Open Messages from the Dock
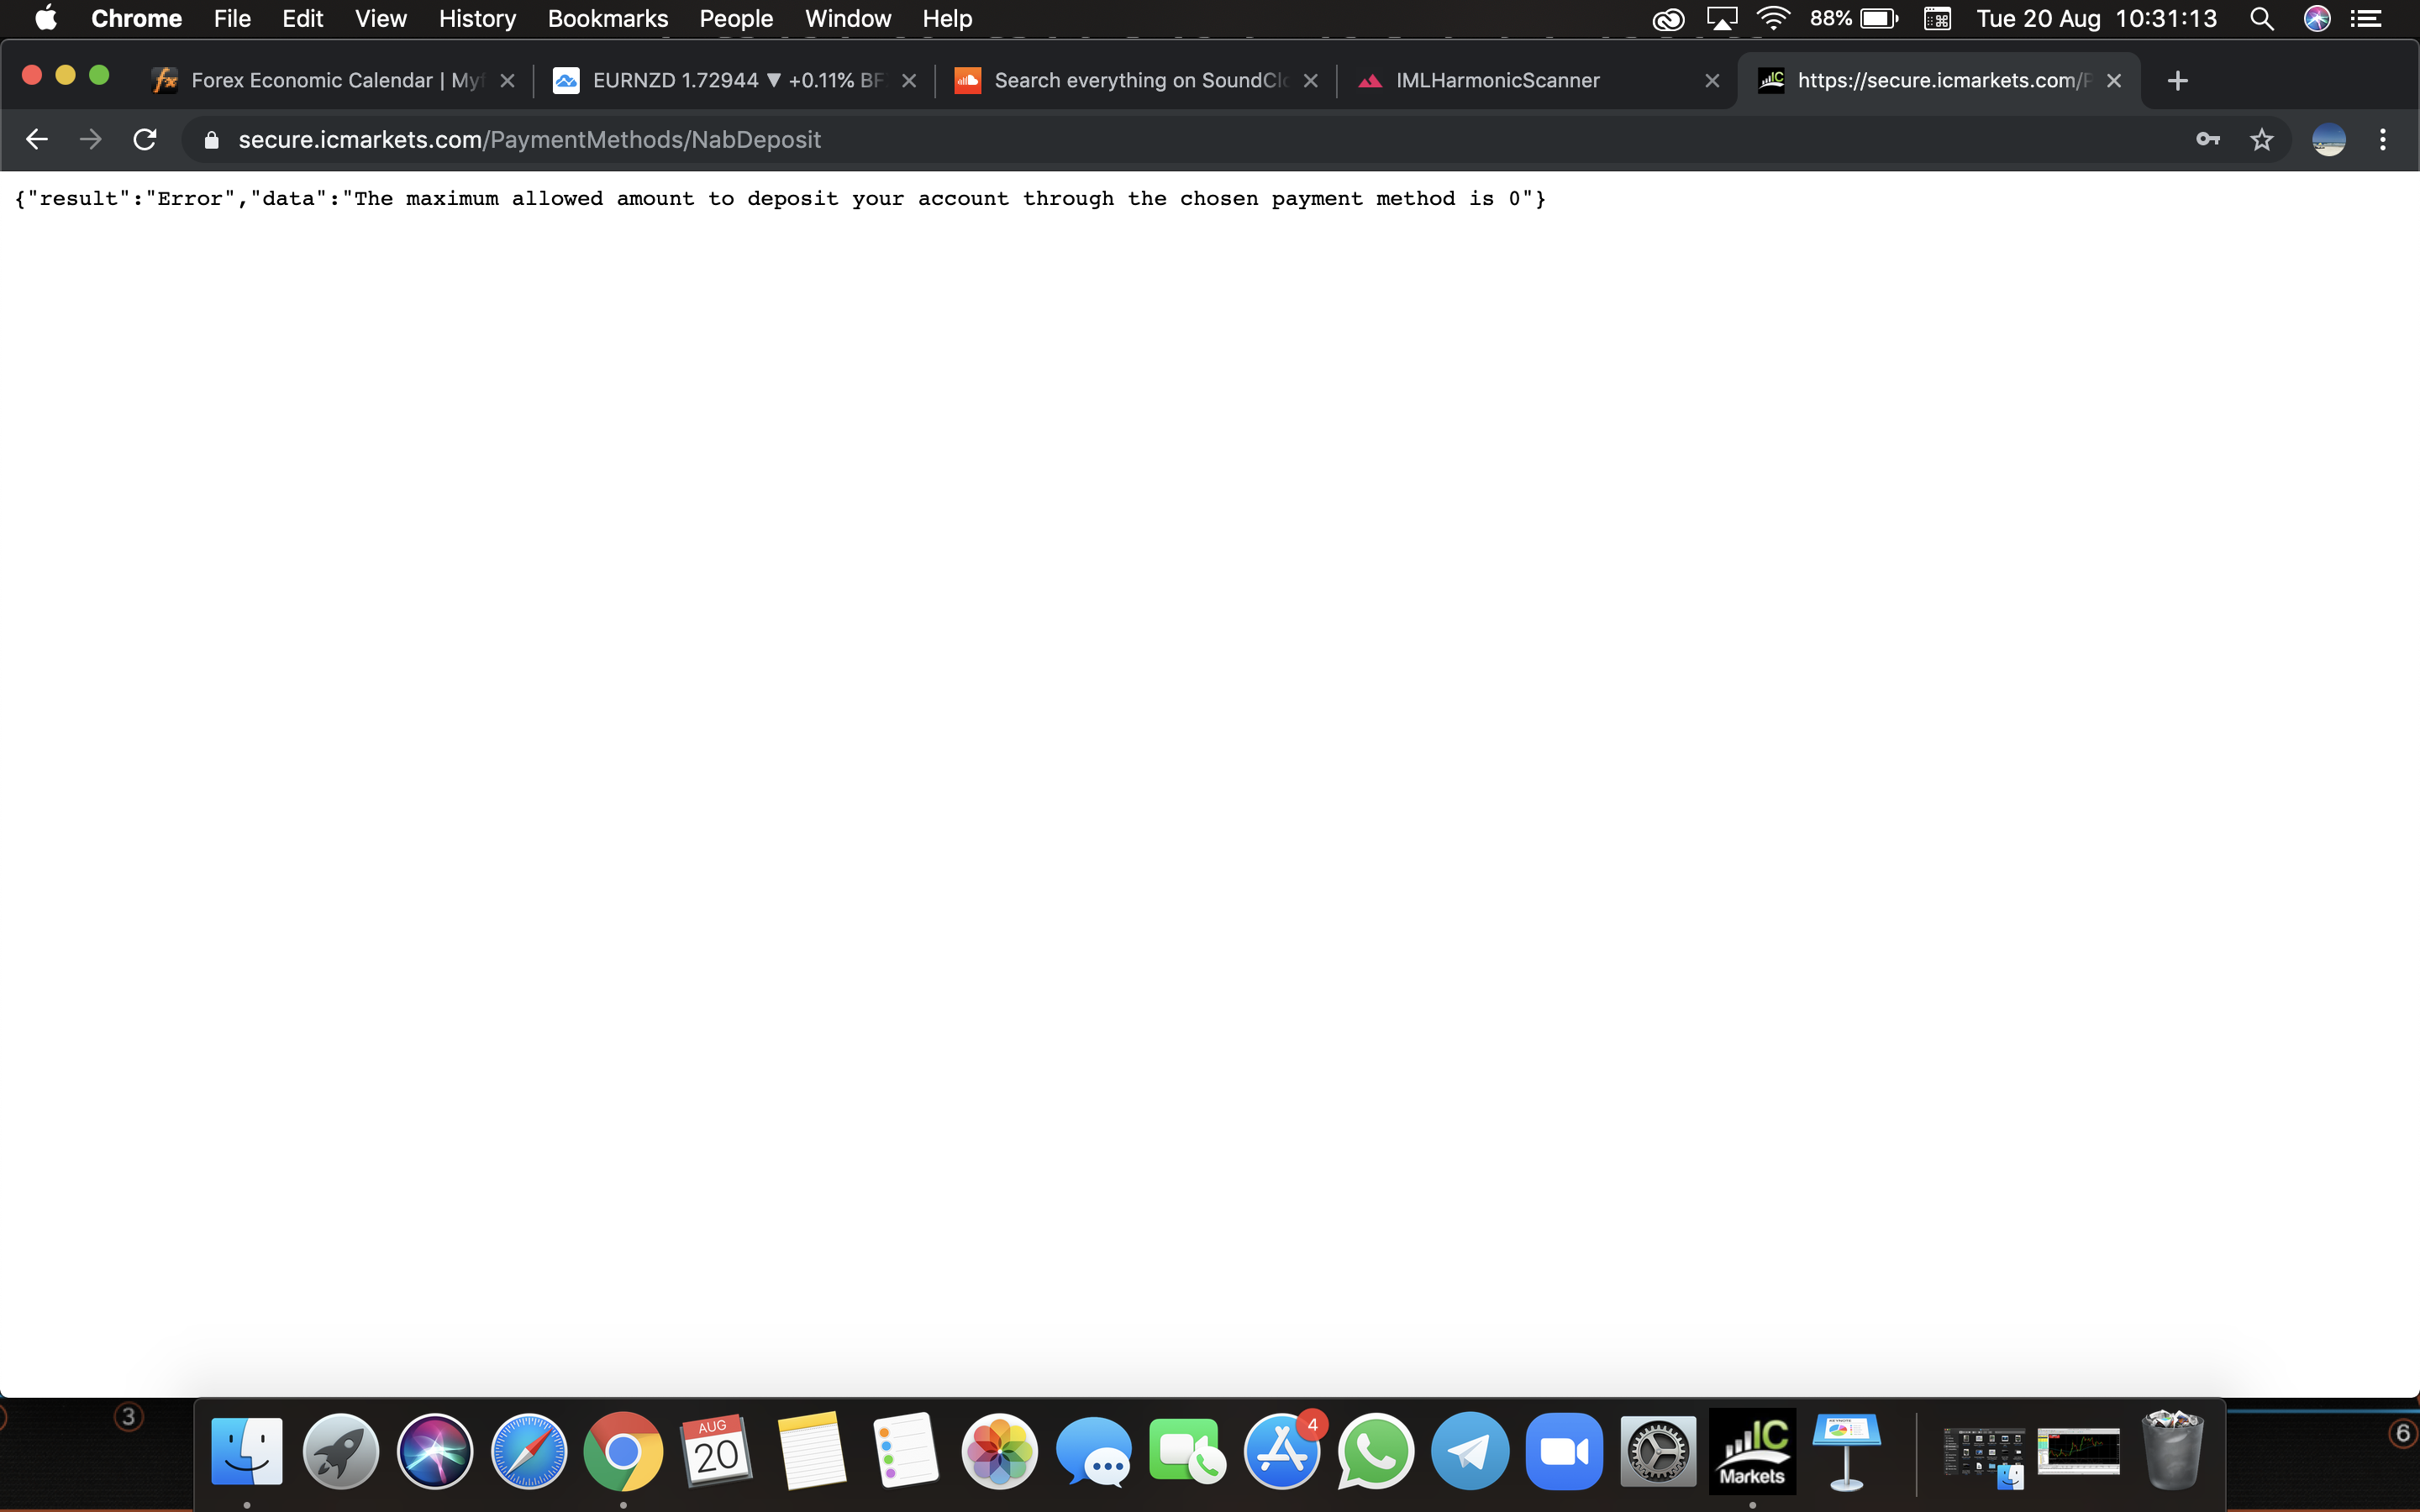Viewport: 2420px width, 1512px height. (x=1094, y=1451)
